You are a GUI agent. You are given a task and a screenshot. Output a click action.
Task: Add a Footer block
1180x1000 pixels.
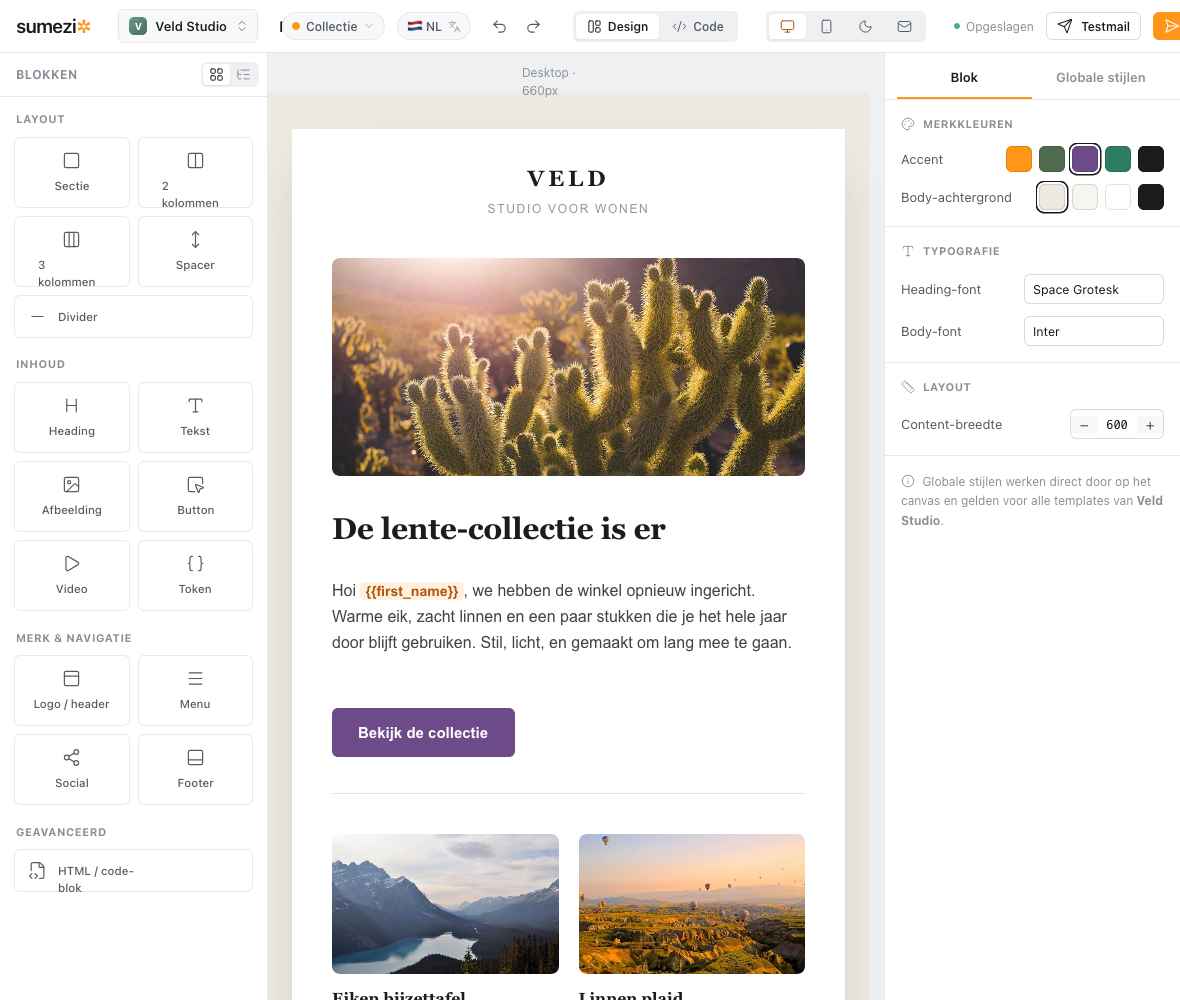coord(195,770)
